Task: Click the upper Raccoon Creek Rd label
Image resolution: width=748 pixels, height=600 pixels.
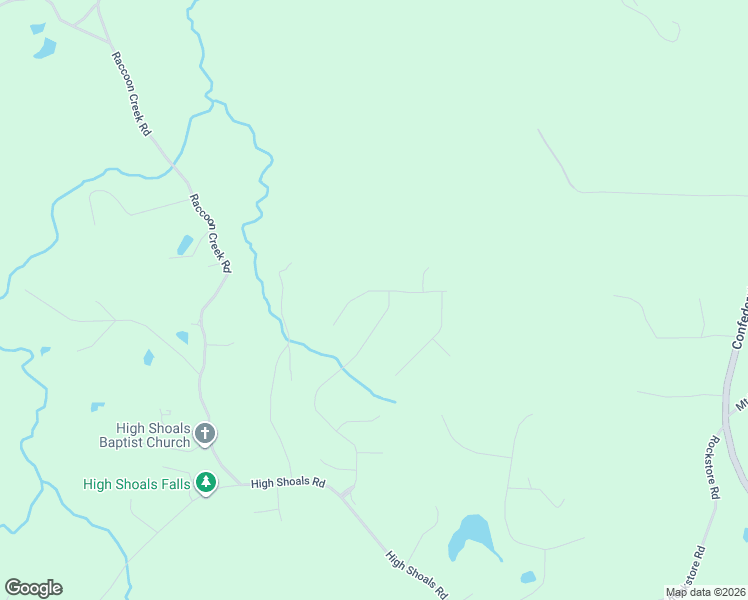Action: click(x=131, y=93)
